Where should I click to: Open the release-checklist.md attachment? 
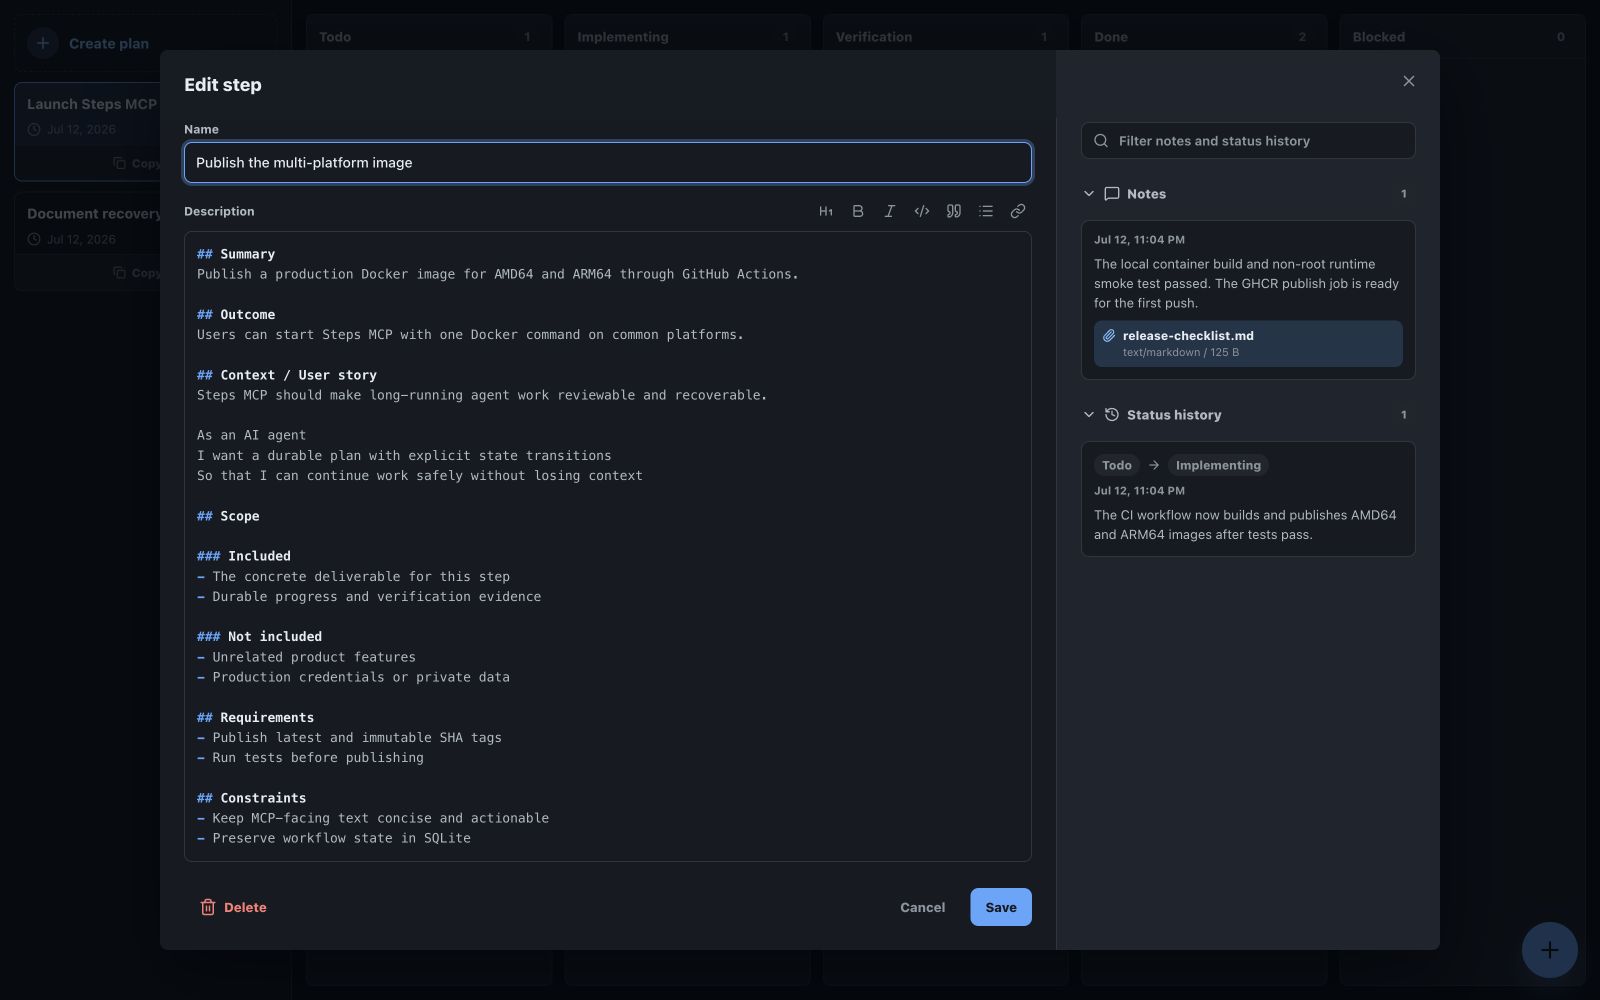click(x=1248, y=343)
